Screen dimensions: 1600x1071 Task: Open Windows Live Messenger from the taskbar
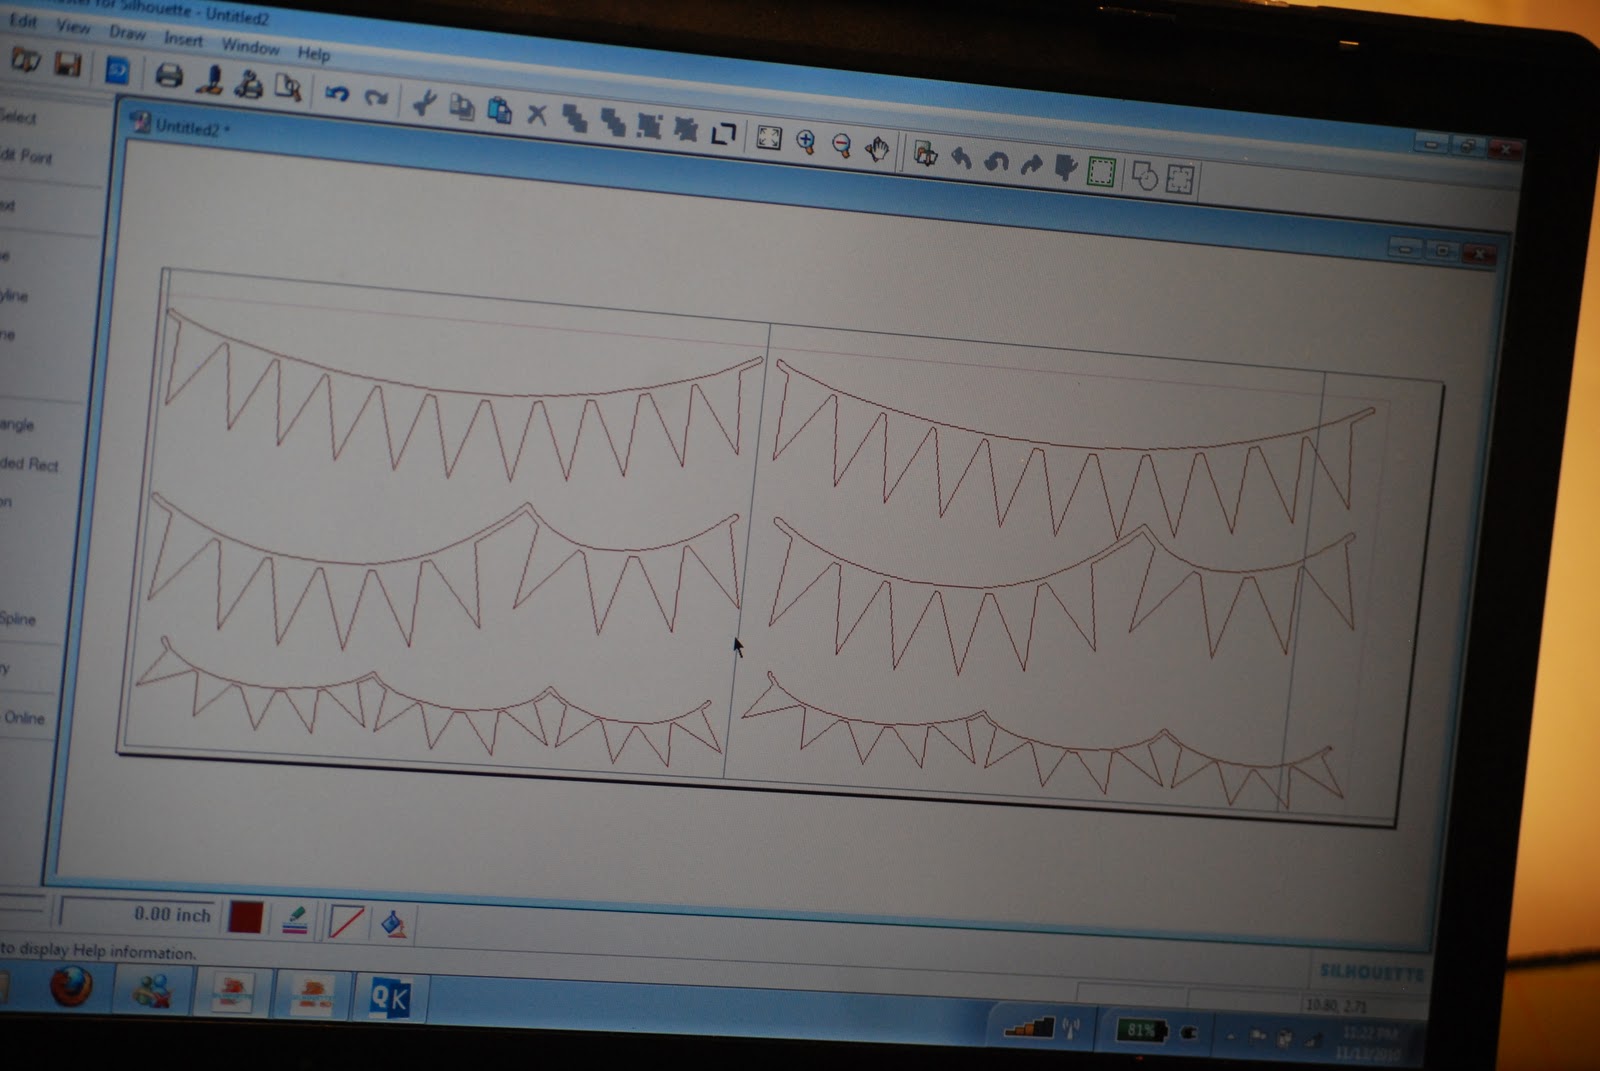pyautogui.click(x=153, y=991)
